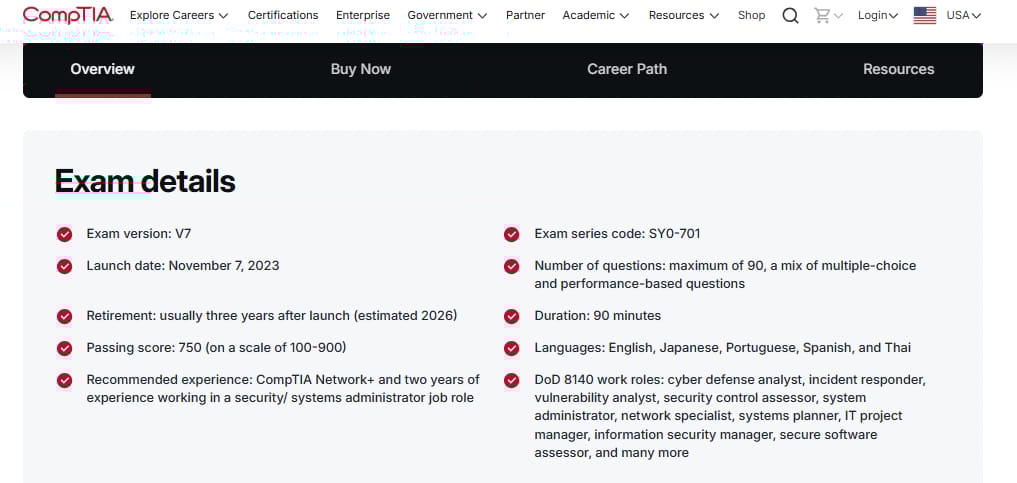Click checkmark icon beside Launch date
The height and width of the screenshot is (483, 1017).
[x=64, y=266]
